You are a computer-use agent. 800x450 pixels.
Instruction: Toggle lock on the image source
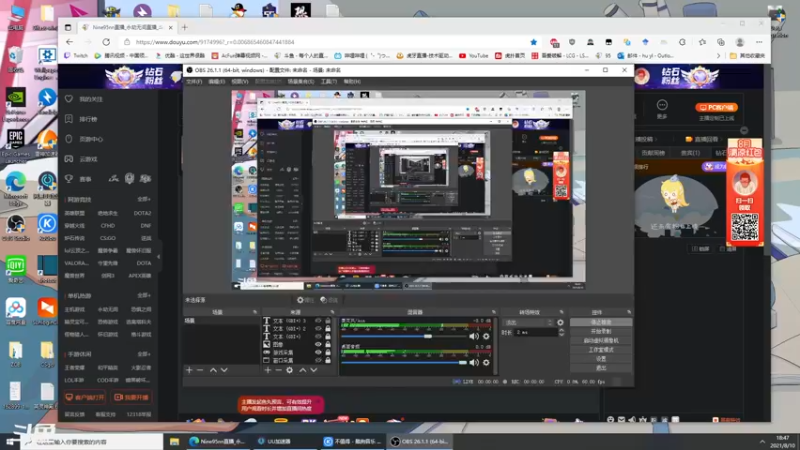pyautogui.click(x=328, y=344)
